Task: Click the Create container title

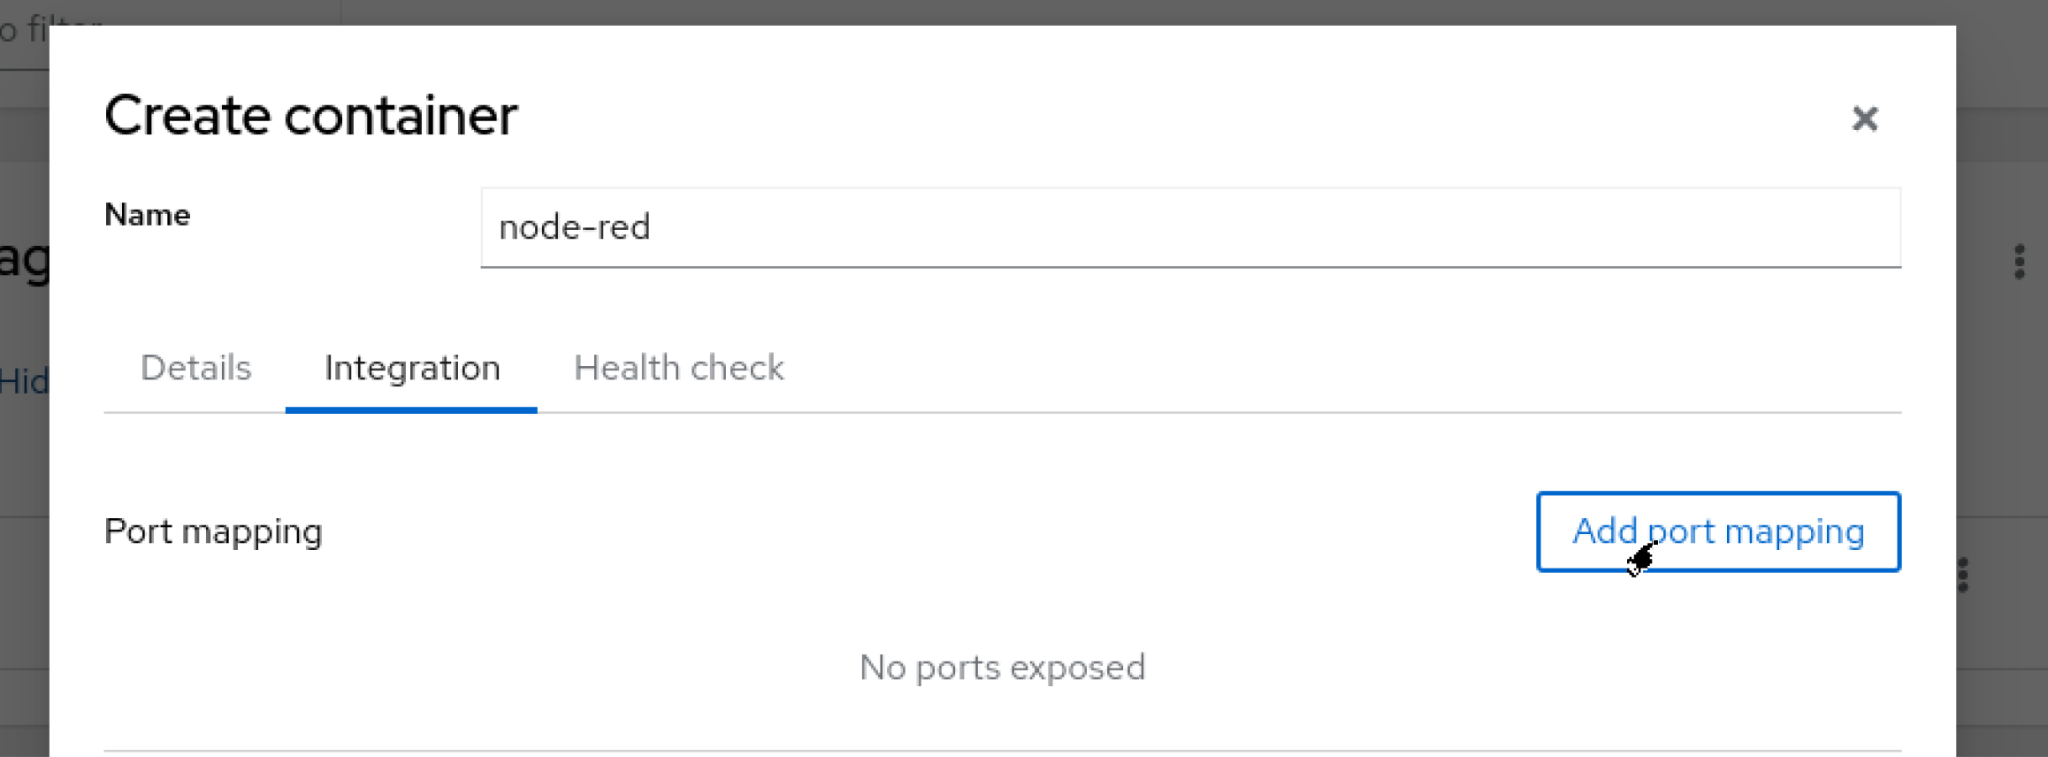Action: pyautogui.click(x=310, y=115)
